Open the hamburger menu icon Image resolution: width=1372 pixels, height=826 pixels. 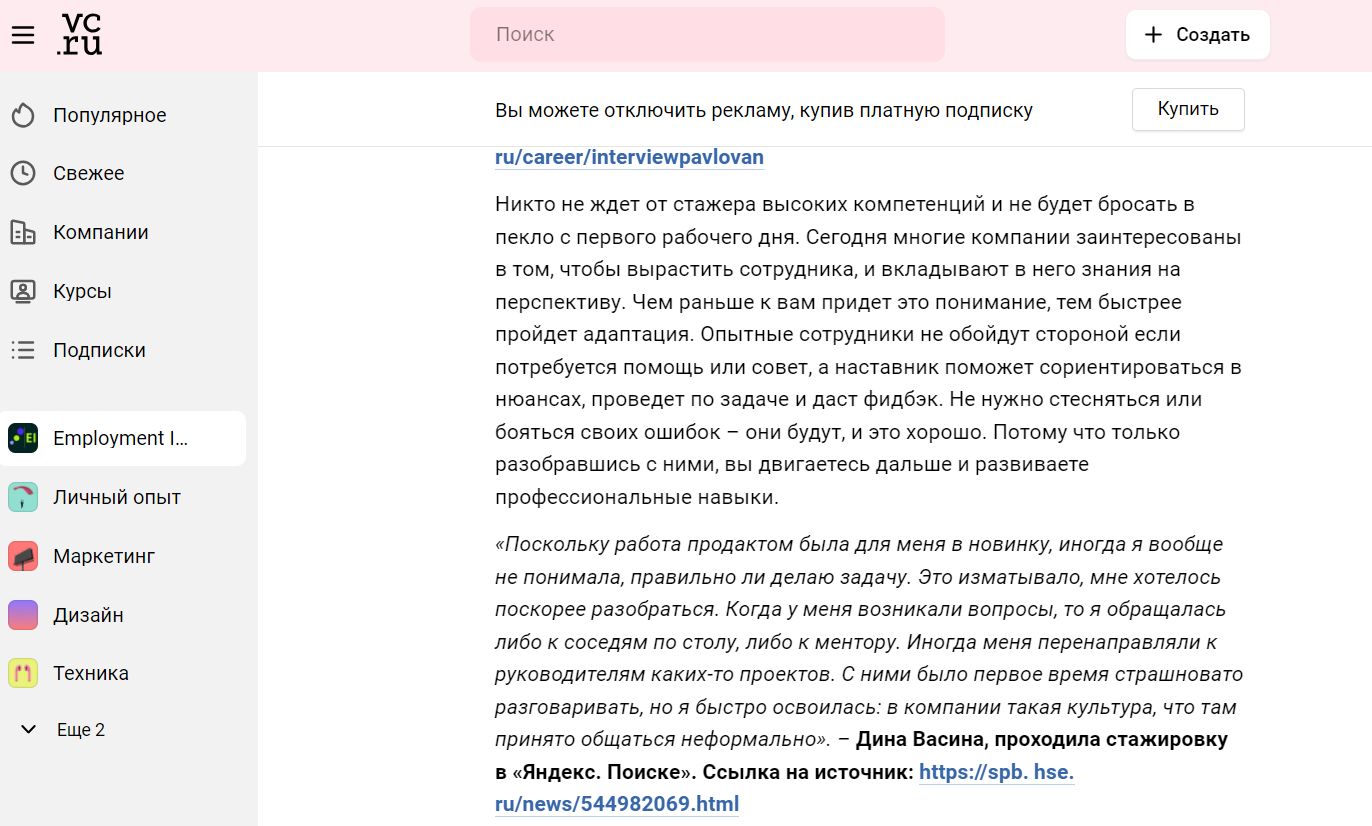tap(23, 35)
